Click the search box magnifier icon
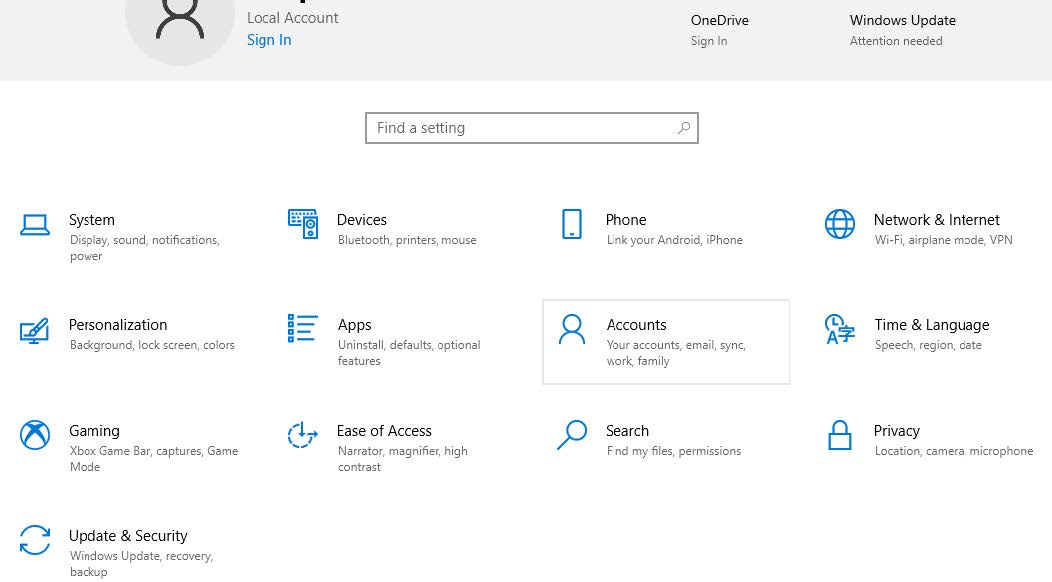 pos(684,128)
